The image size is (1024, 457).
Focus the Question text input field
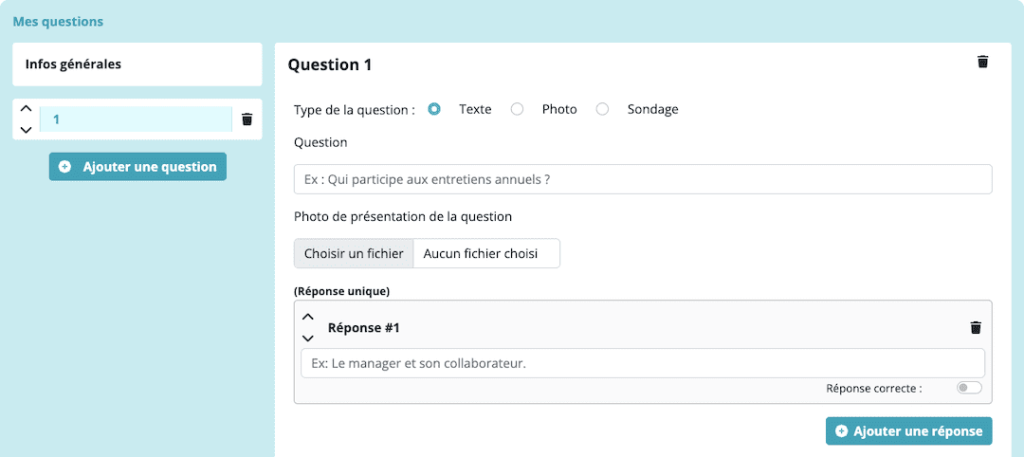(643, 180)
